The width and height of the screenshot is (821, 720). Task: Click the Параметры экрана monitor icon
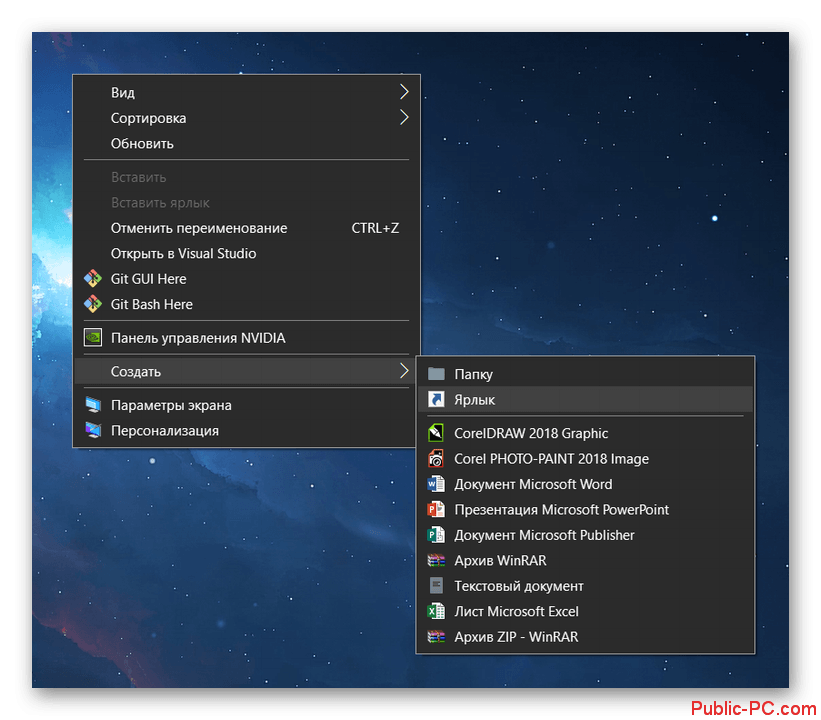[x=93, y=405]
